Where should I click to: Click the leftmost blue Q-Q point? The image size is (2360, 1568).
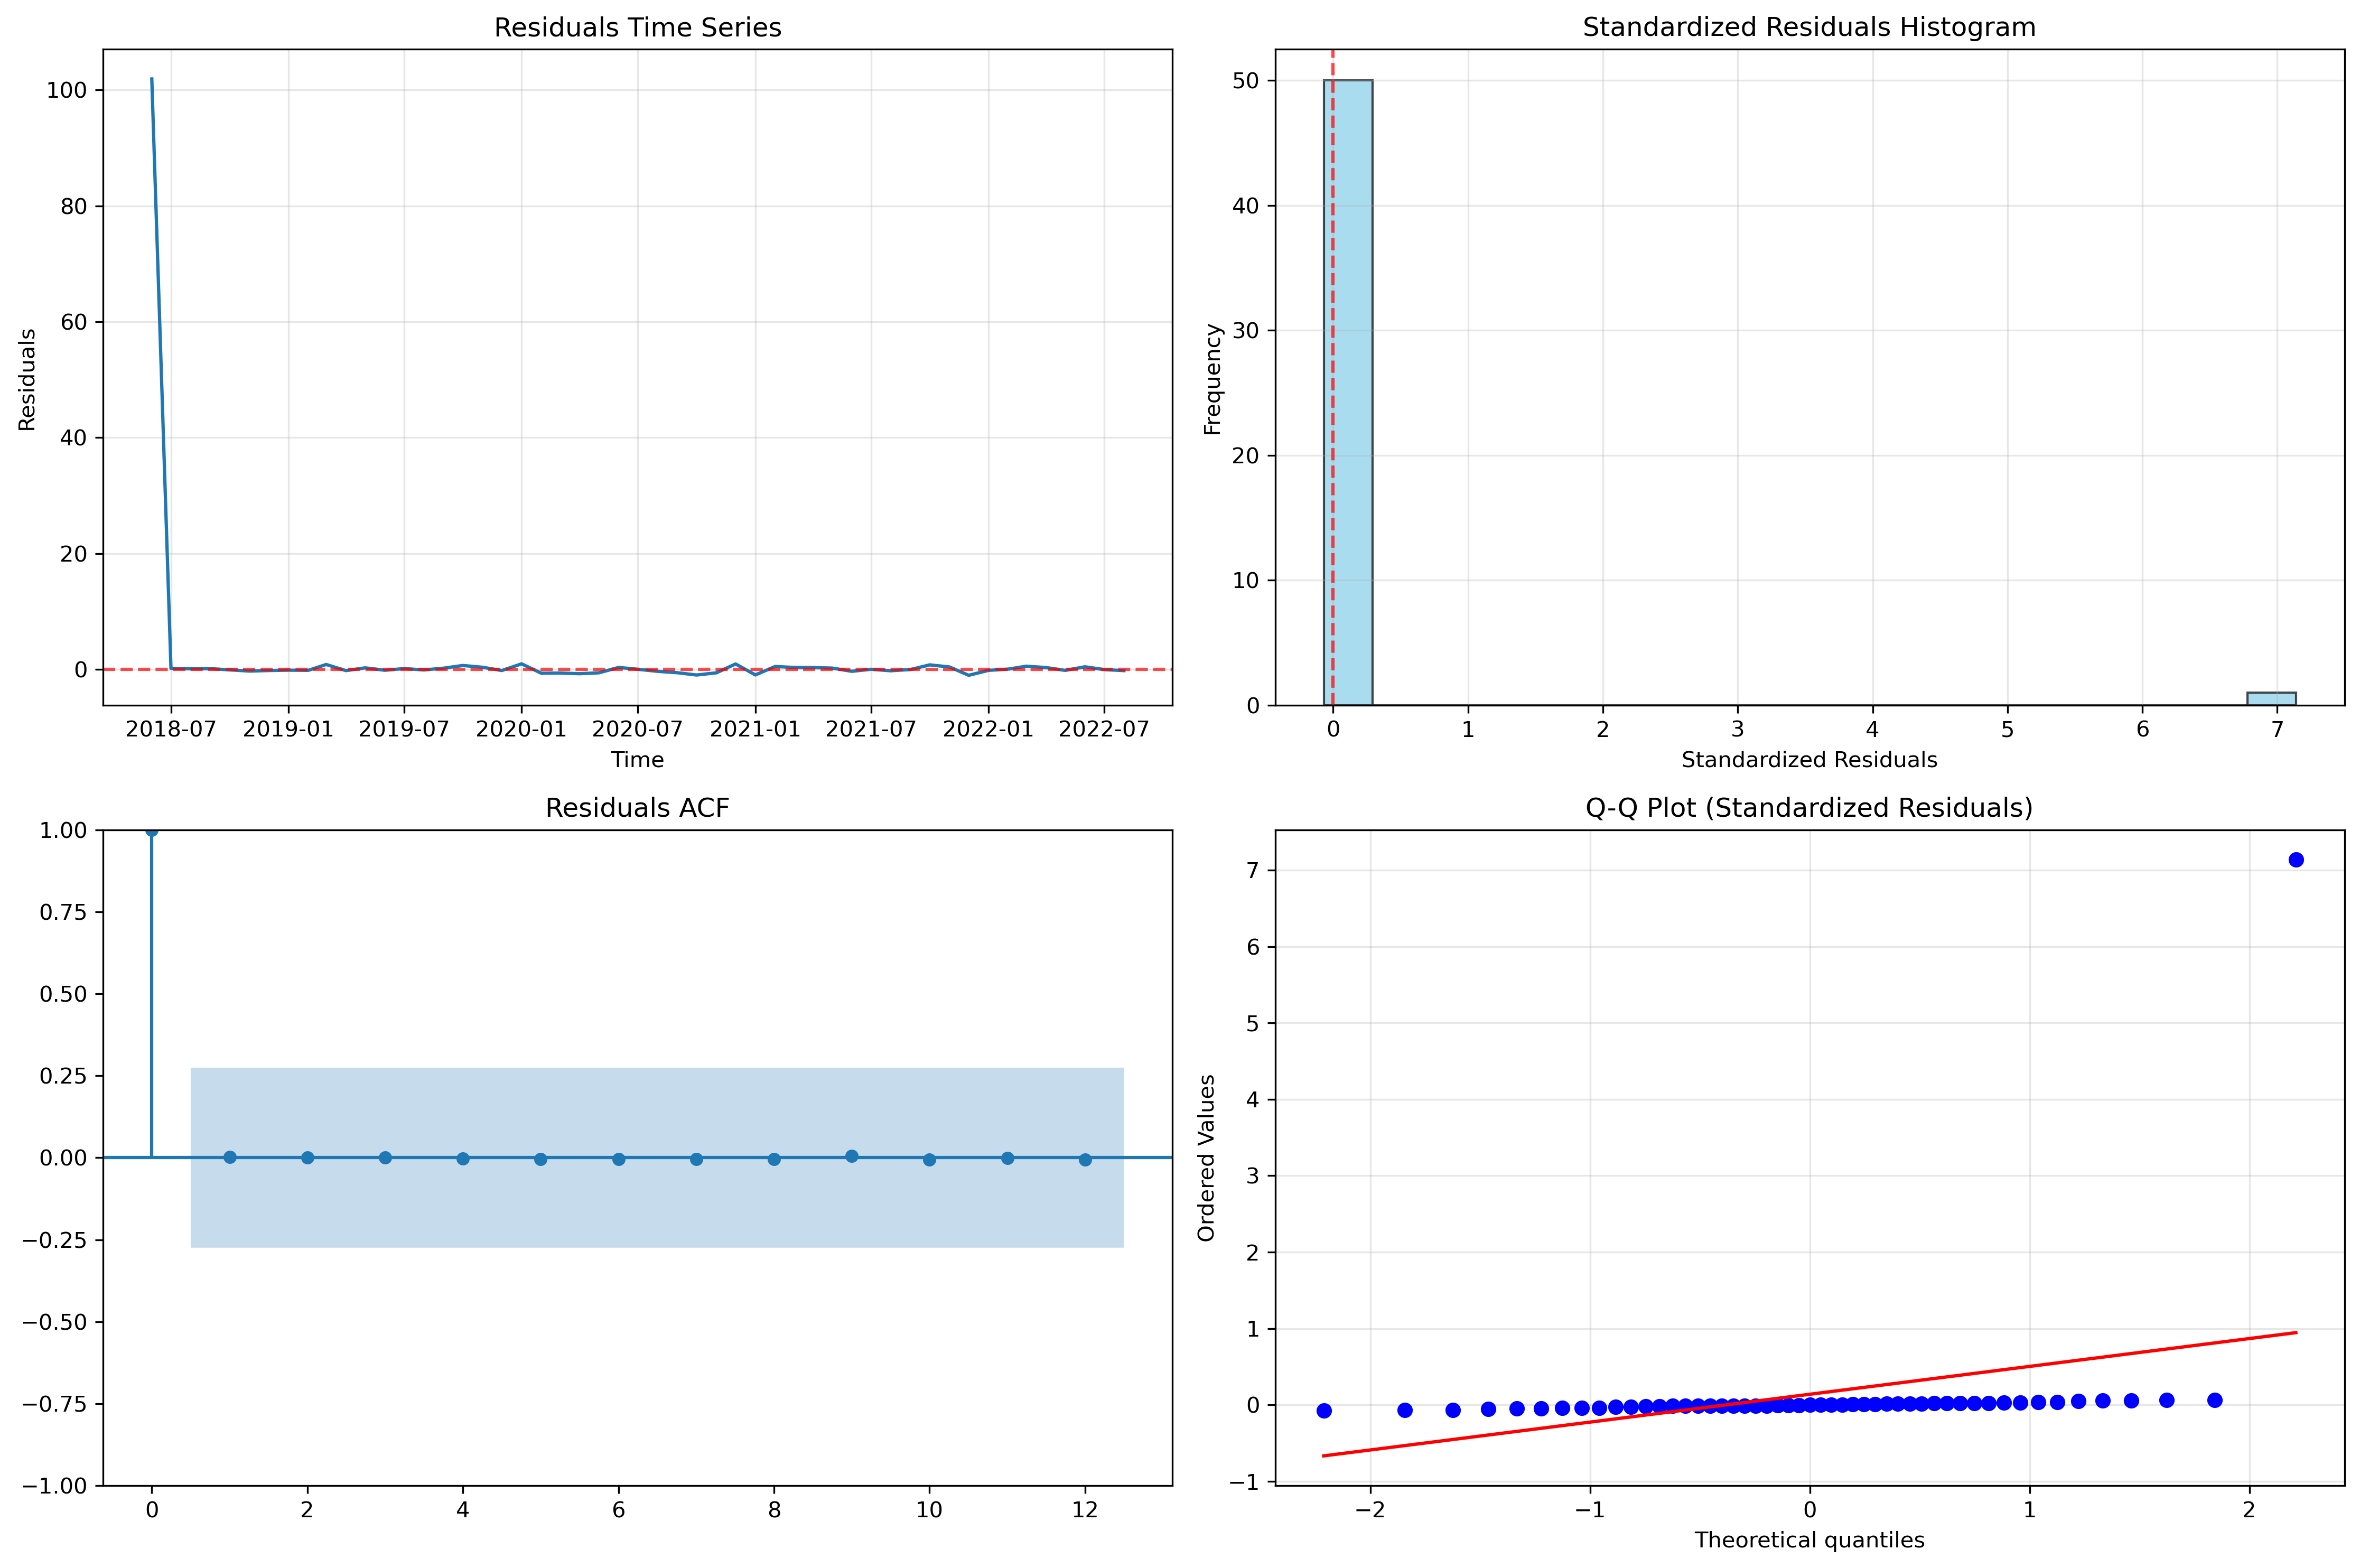1324,1411
